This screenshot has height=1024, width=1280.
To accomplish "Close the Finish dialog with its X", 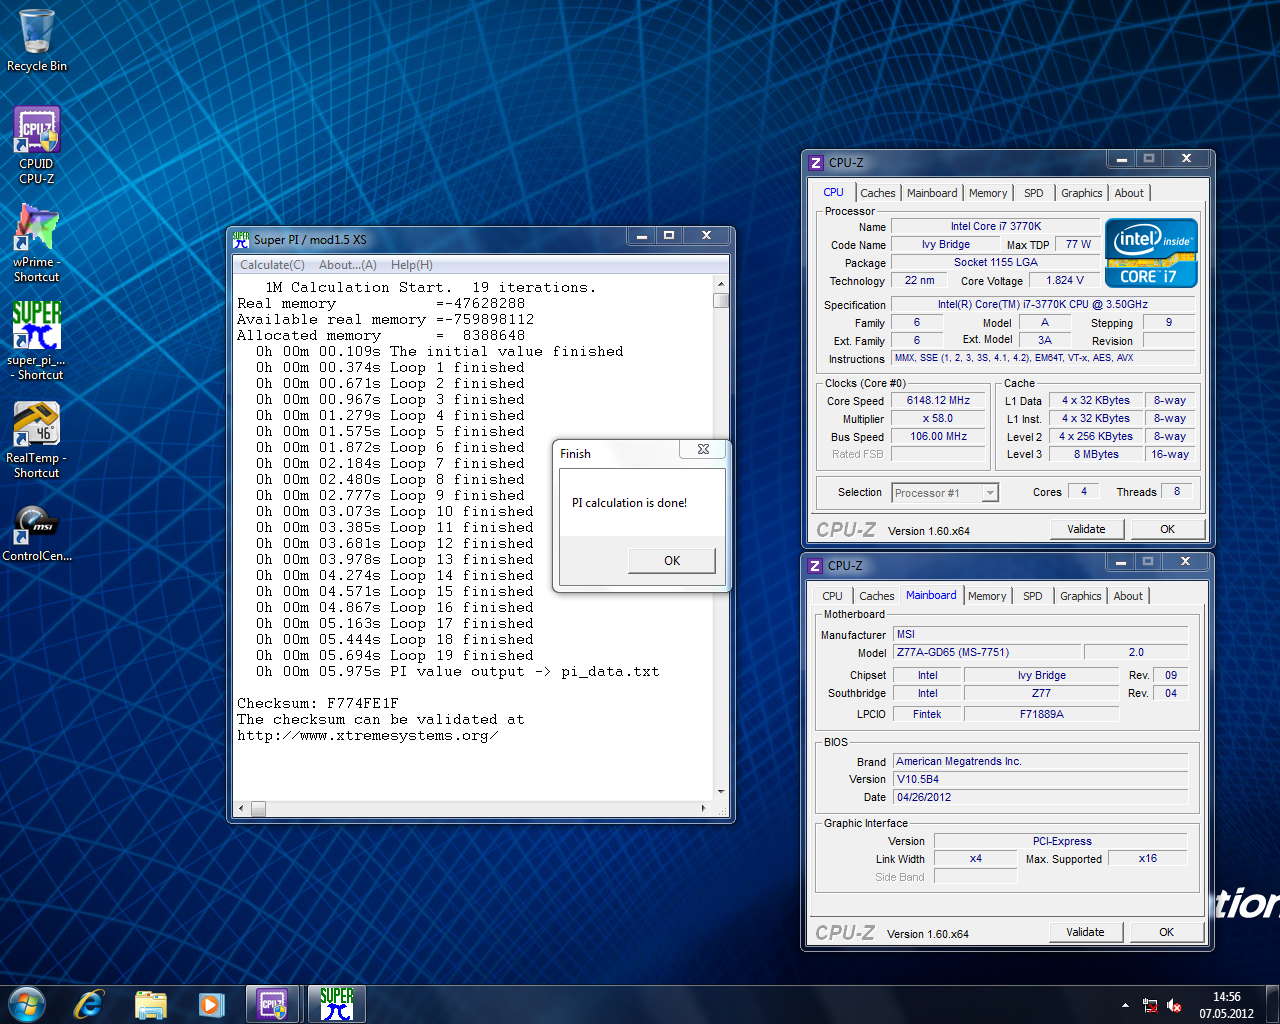I will (703, 450).
